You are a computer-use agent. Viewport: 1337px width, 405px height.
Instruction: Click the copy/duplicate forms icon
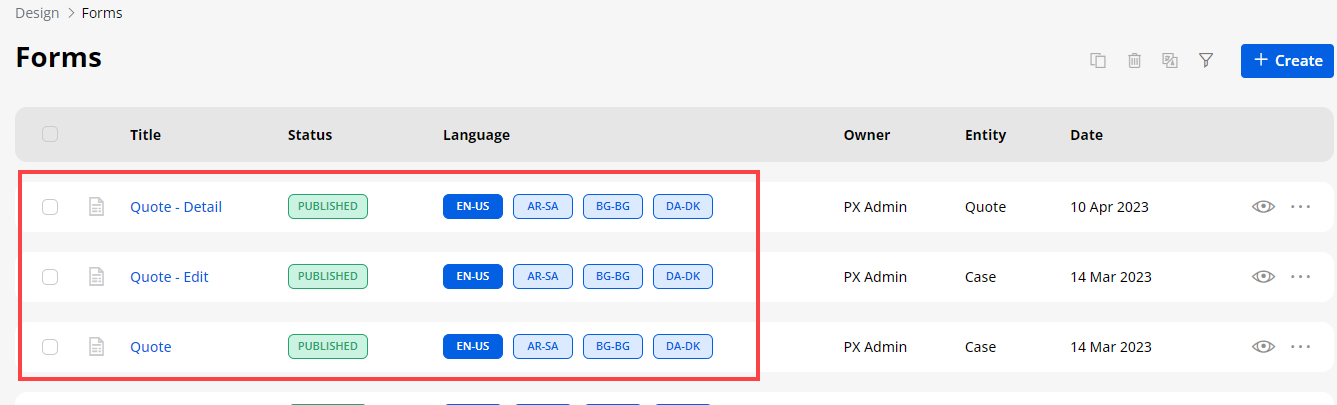point(1098,61)
